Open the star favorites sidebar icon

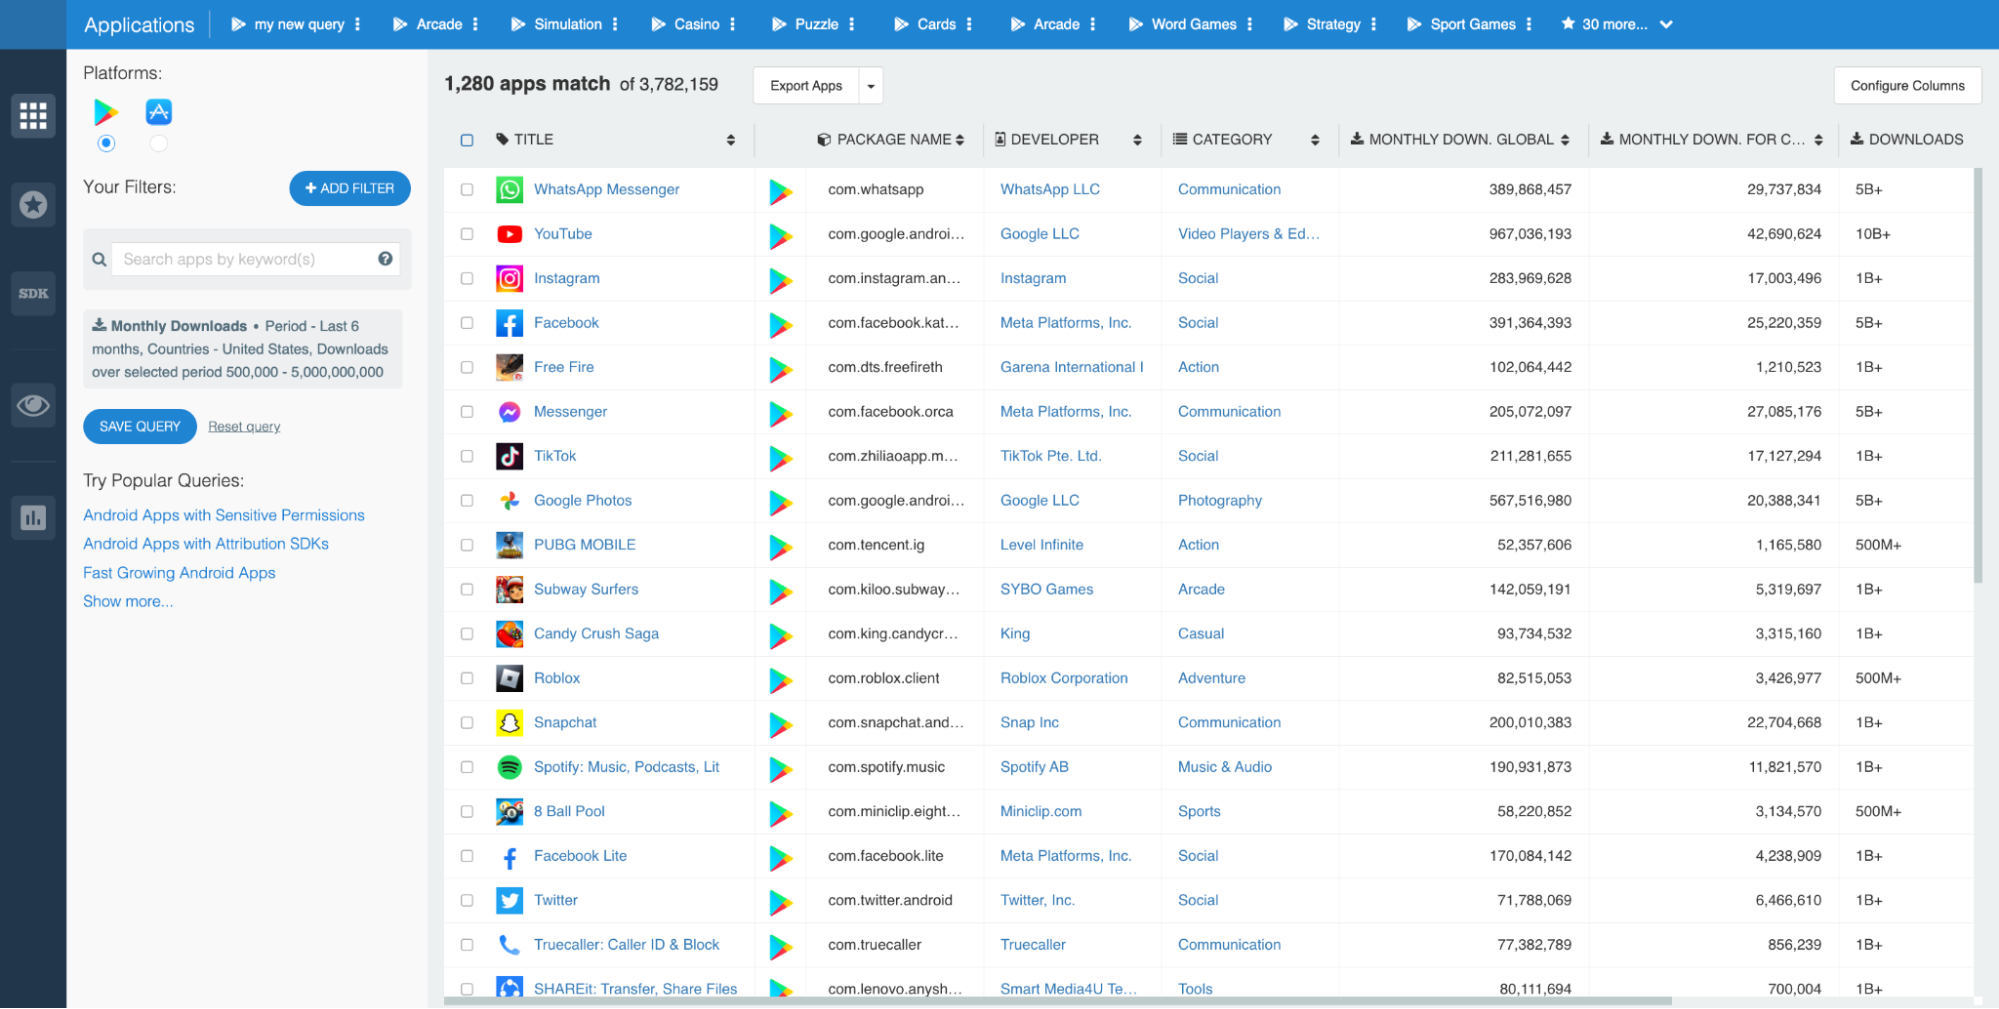(x=33, y=205)
